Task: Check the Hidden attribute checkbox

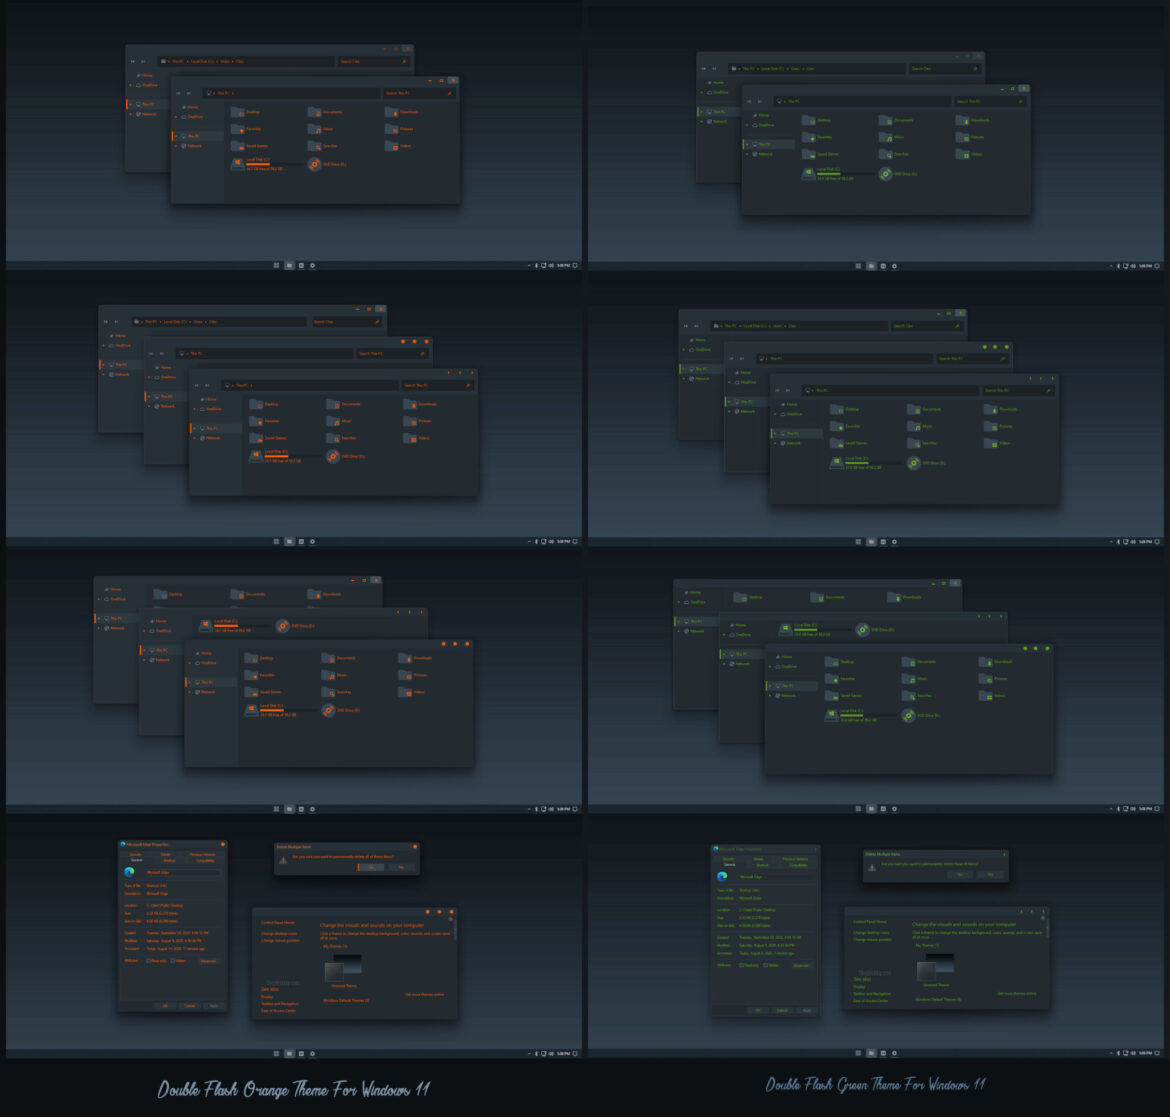Action: [x=172, y=960]
